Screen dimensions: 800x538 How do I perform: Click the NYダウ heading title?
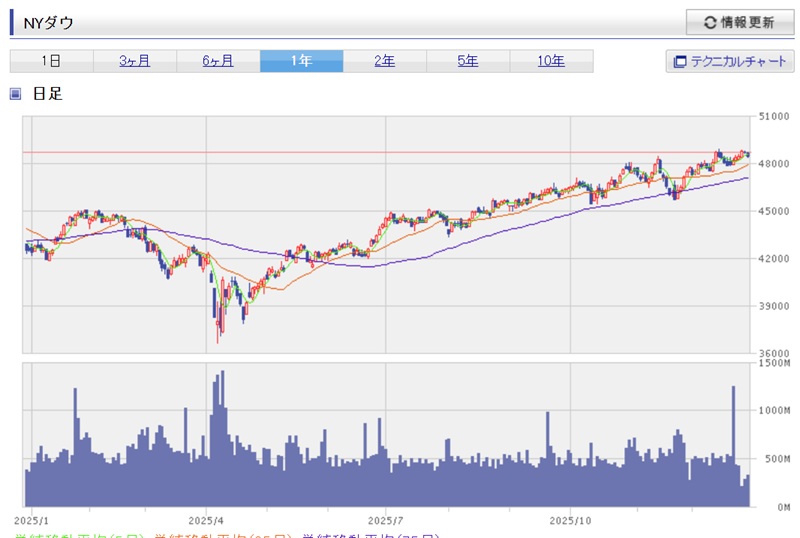pyautogui.click(x=48, y=22)
